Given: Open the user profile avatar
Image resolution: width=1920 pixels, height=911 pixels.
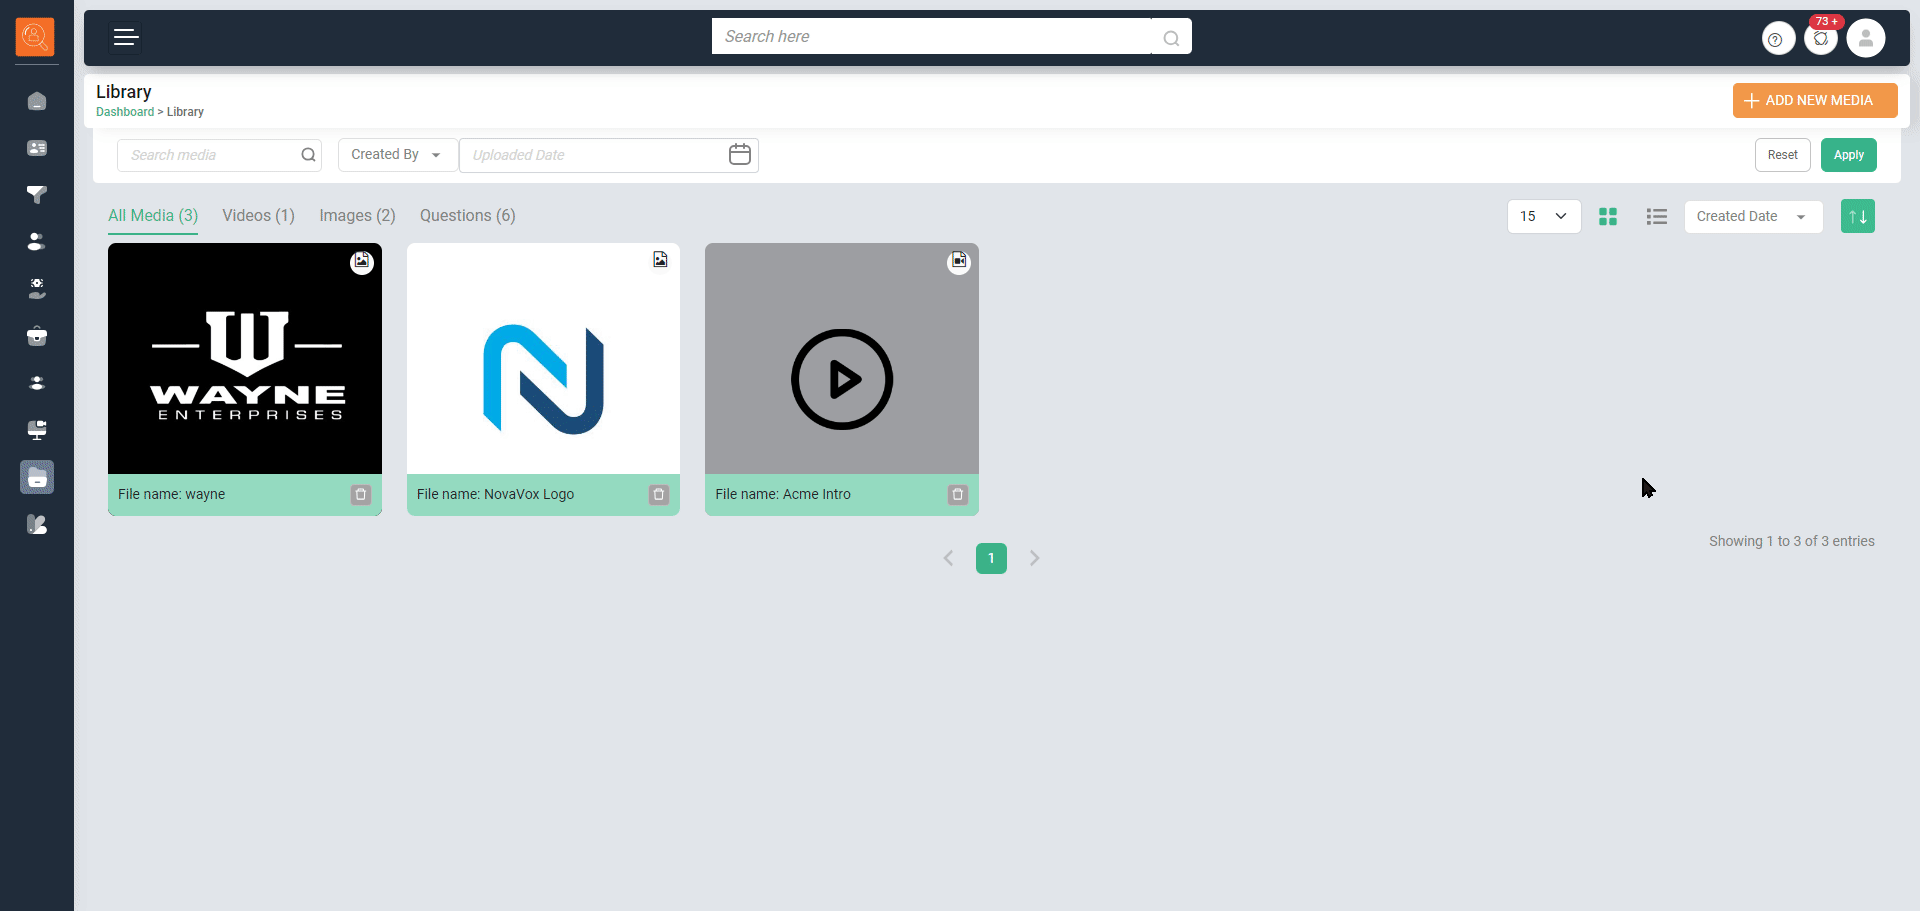Looking at the screenshot, I should point(1865,39).
